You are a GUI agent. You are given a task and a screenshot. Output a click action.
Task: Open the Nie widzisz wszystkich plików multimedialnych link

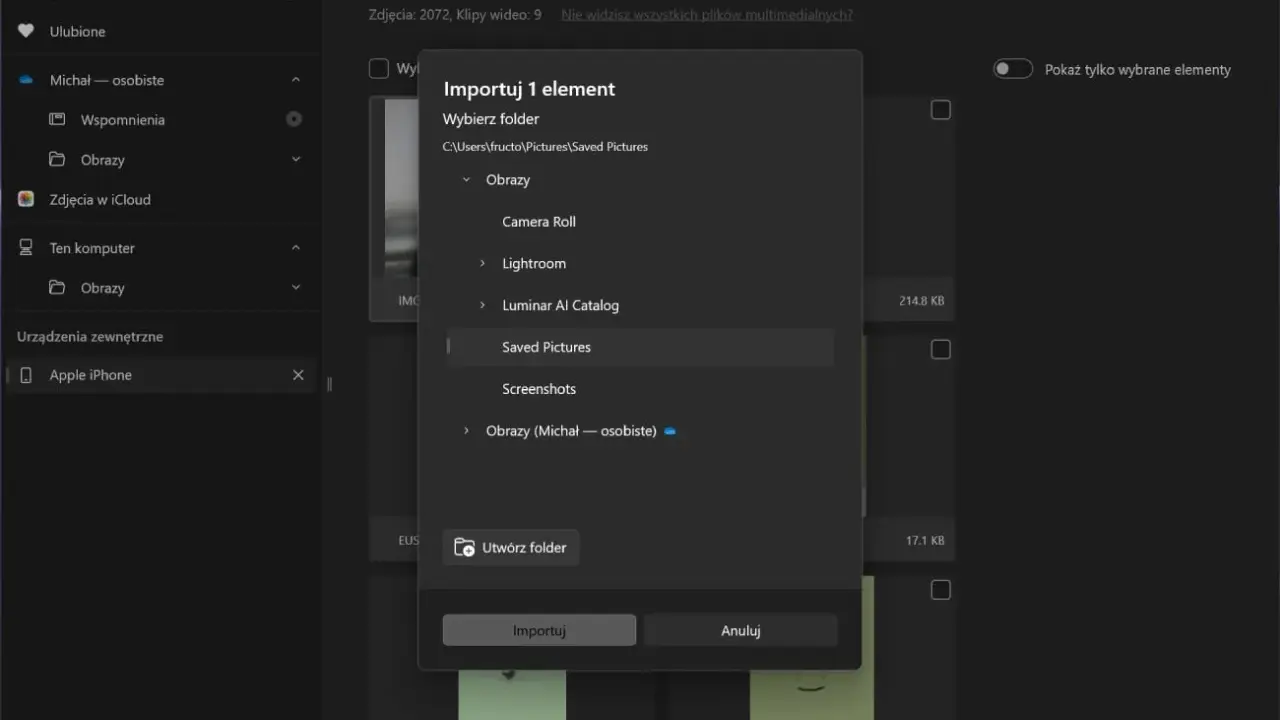(x=707, y=15)
